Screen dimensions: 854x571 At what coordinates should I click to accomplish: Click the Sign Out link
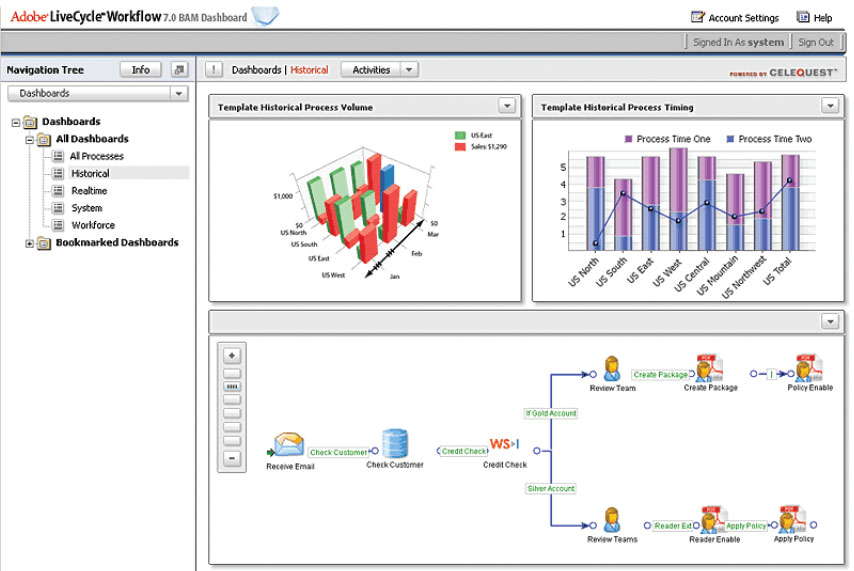[815, 42]
